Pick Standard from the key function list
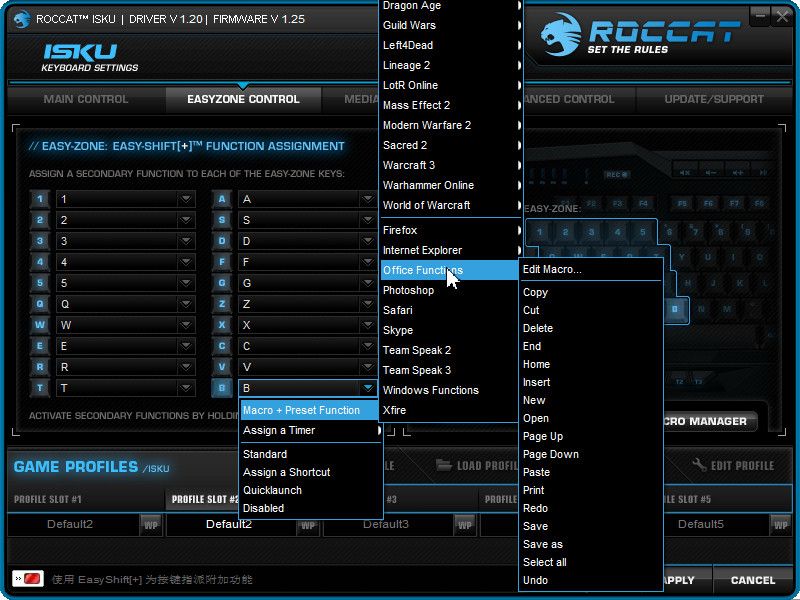 click(x=311, y=454)
